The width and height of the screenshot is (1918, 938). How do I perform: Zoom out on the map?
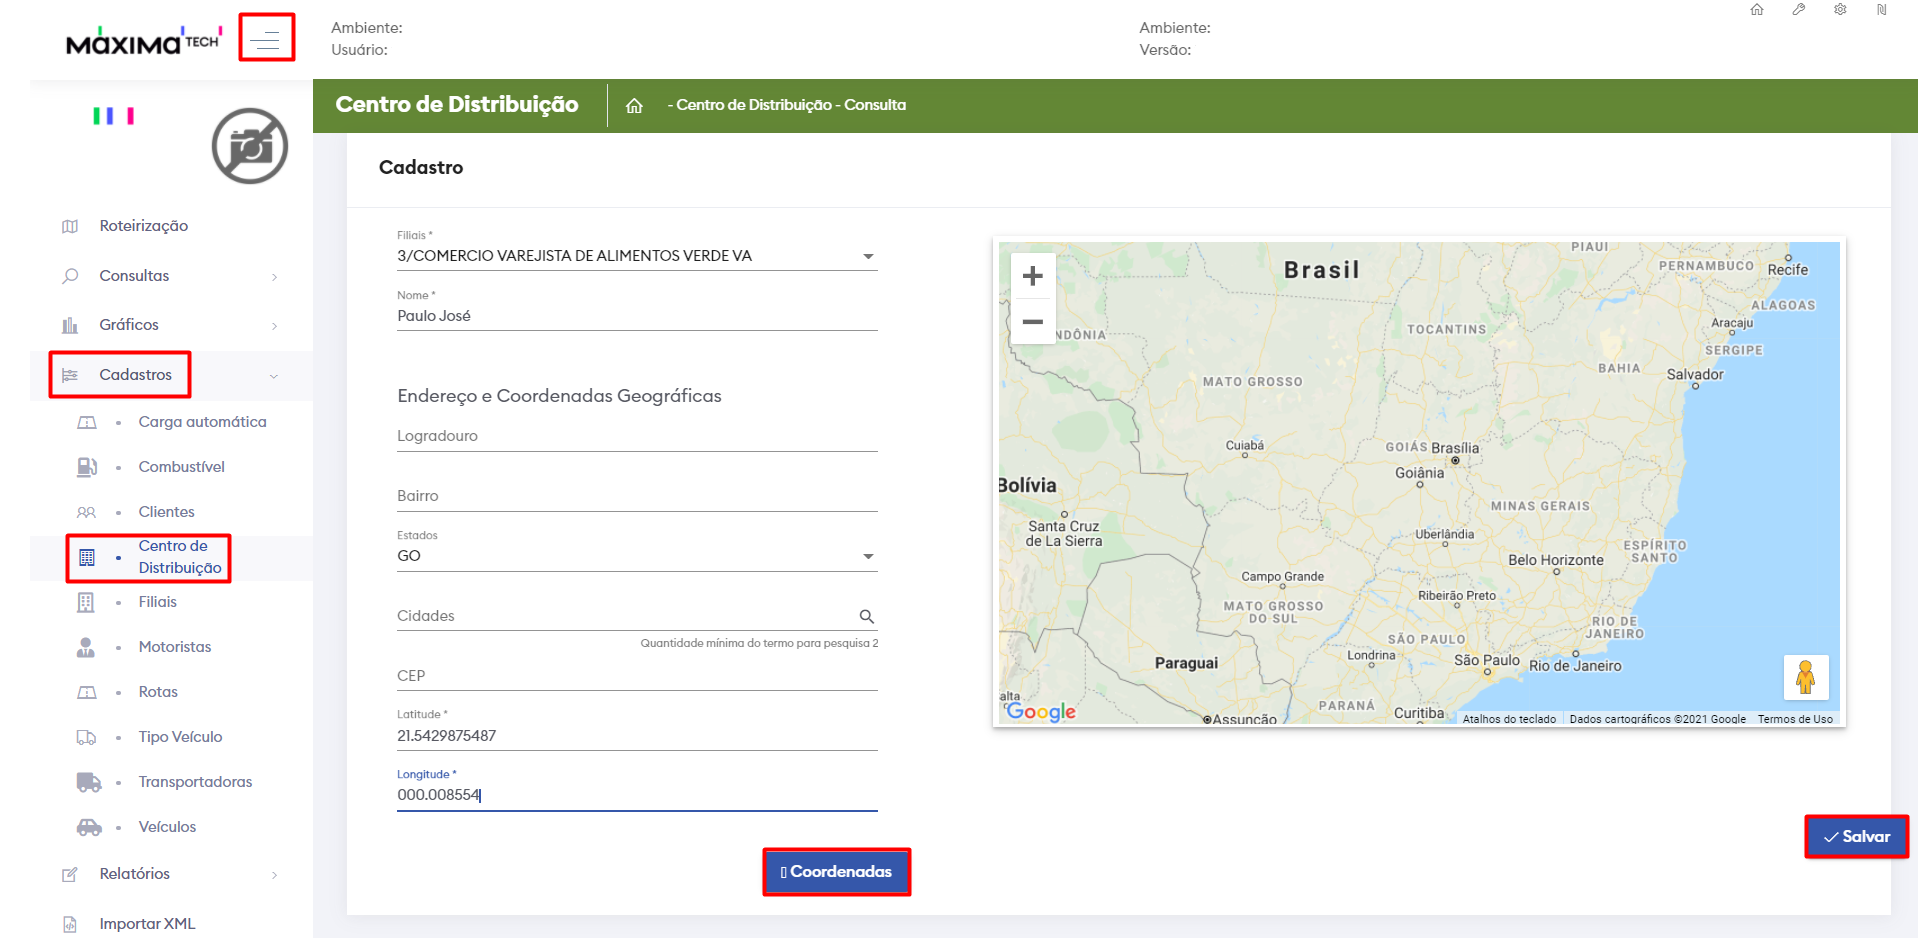click(x=1033, y=322)
